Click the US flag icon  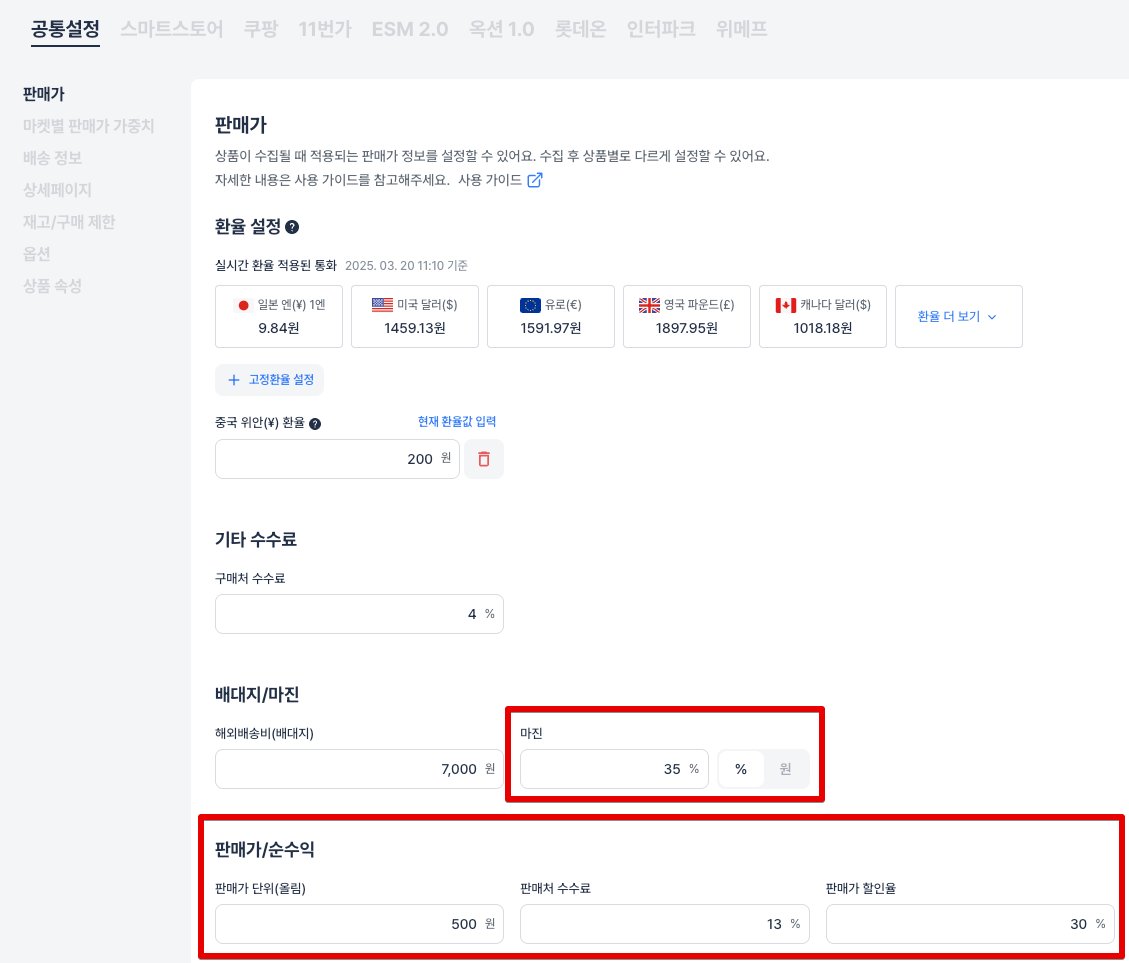coord(382,305)
